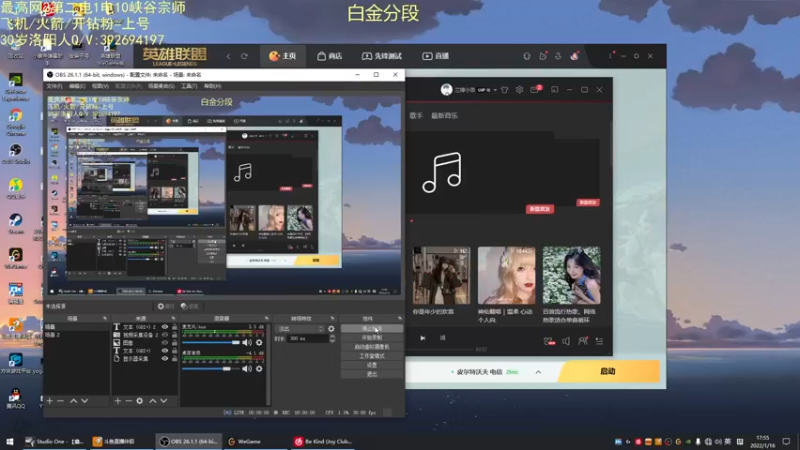
Task: Mute the 桌面音频 channel speaker icon
Action: [x=247, y=368]
